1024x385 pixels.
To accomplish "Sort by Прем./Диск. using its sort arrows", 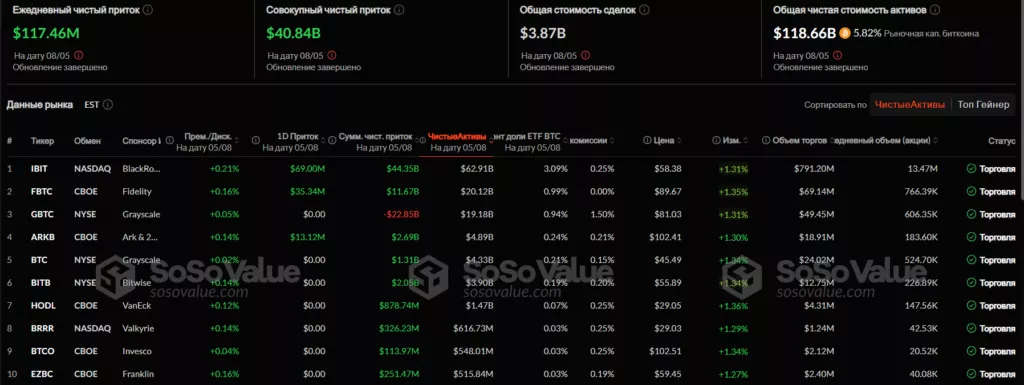I will [236, 140].
